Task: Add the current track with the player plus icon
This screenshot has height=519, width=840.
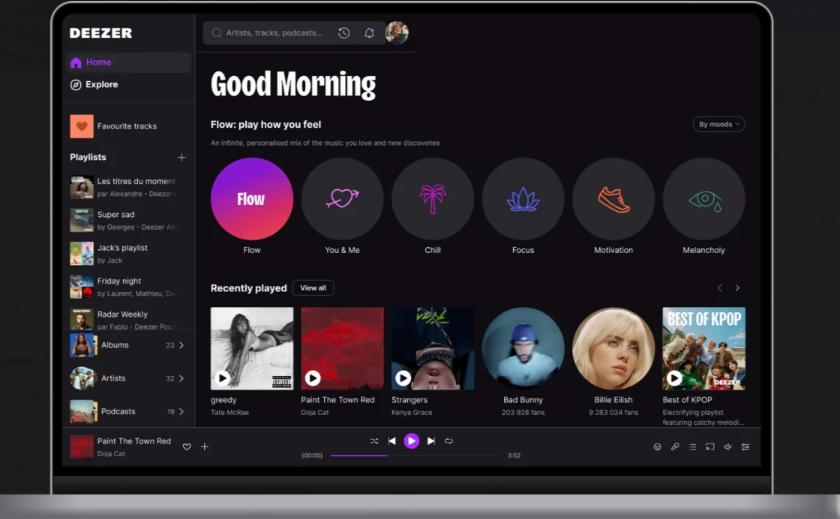Action: click(x=205, y=447)
